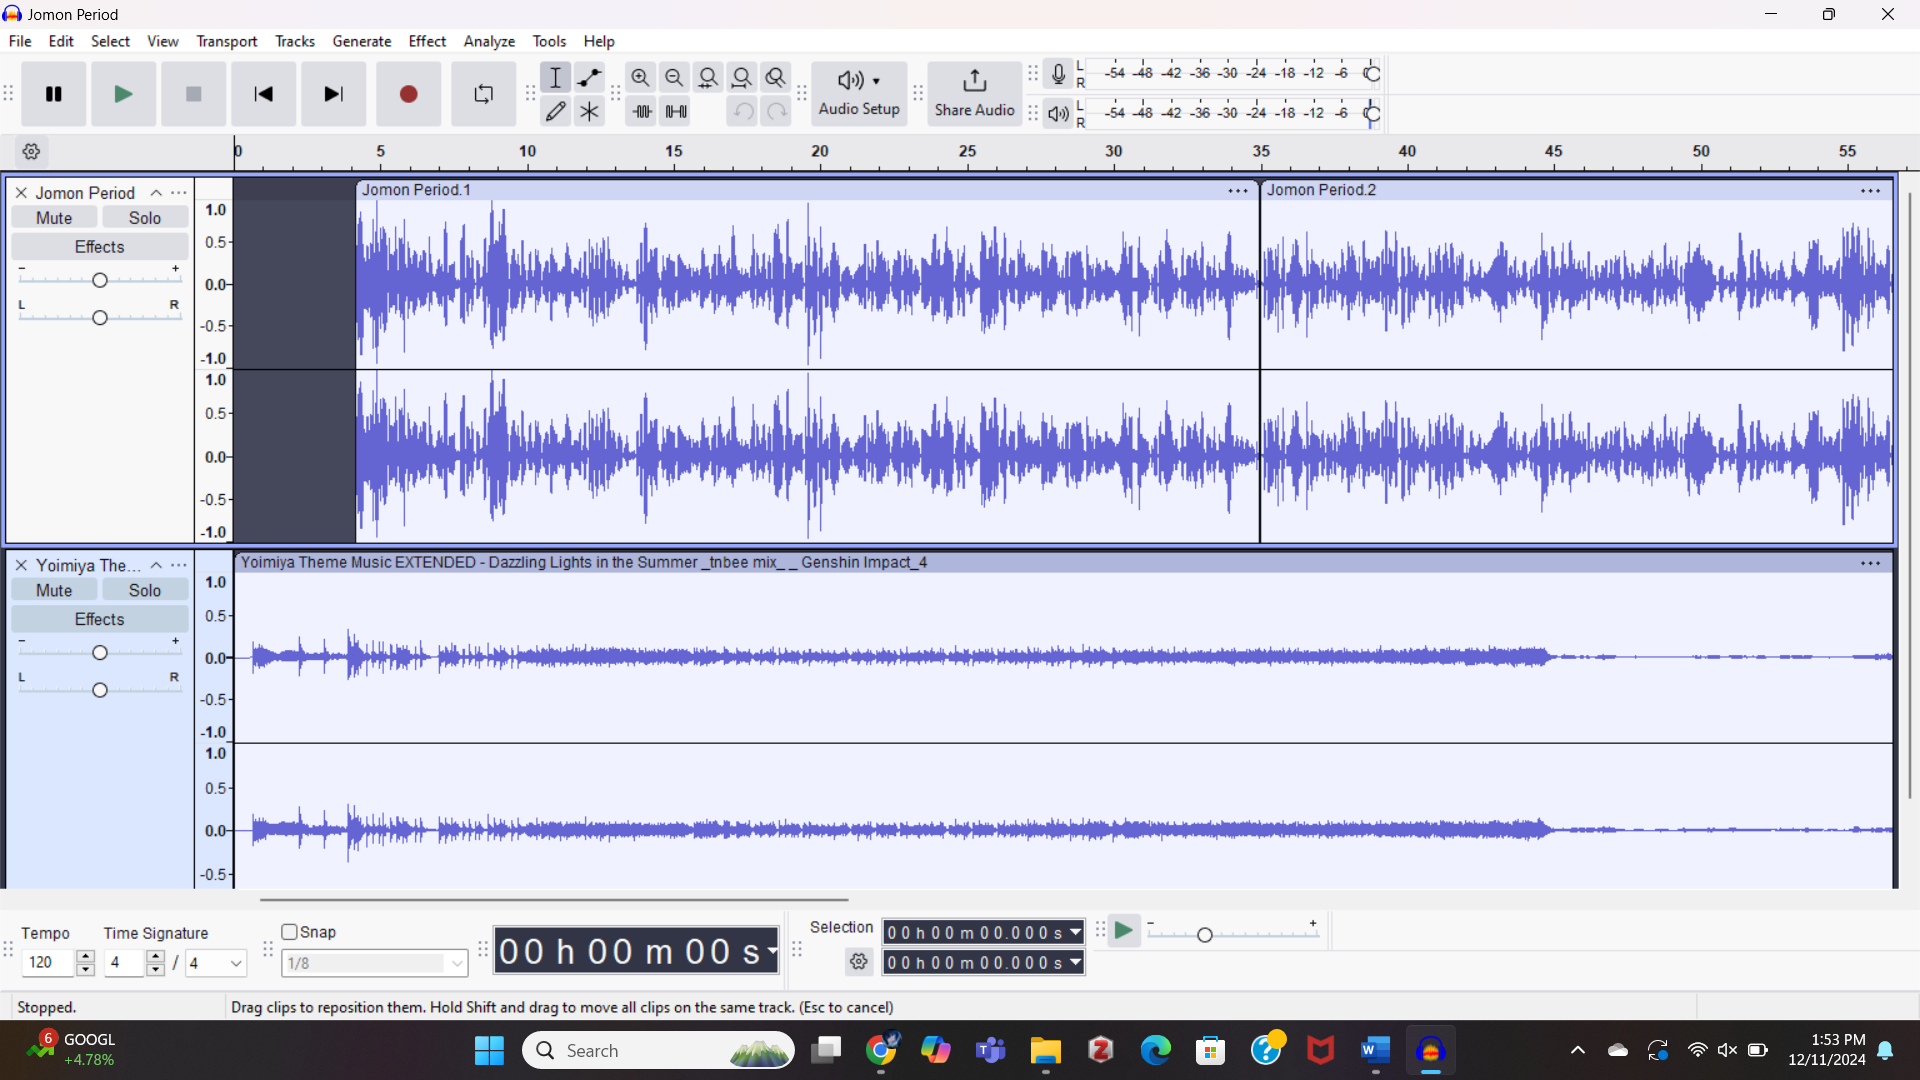Open Yoimiya Theme track options menu
The width and height of the screenshot is (1920, 1080).
coord(179,566)
